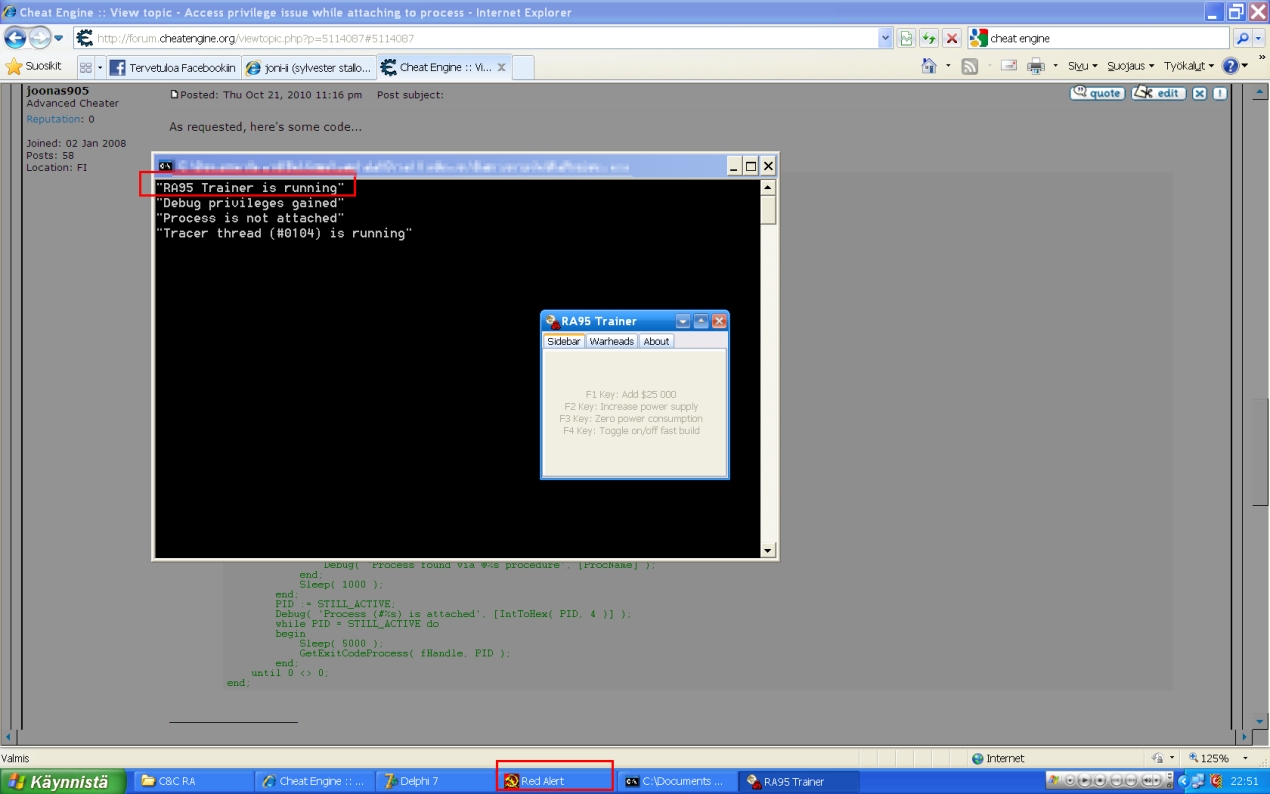This screenshot has width=1270, height=794.
Task: Click the 22:51 system tray clock
Action: [x=1244, y=782]
